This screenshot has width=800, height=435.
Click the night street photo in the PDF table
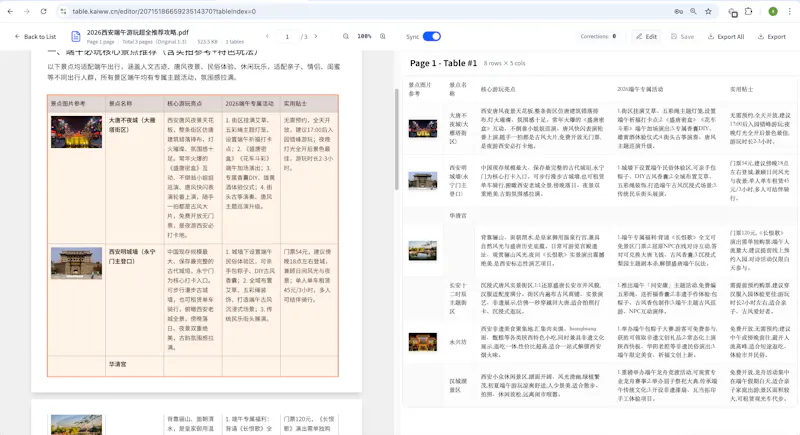pyautogui.click(x=77, y=132)
